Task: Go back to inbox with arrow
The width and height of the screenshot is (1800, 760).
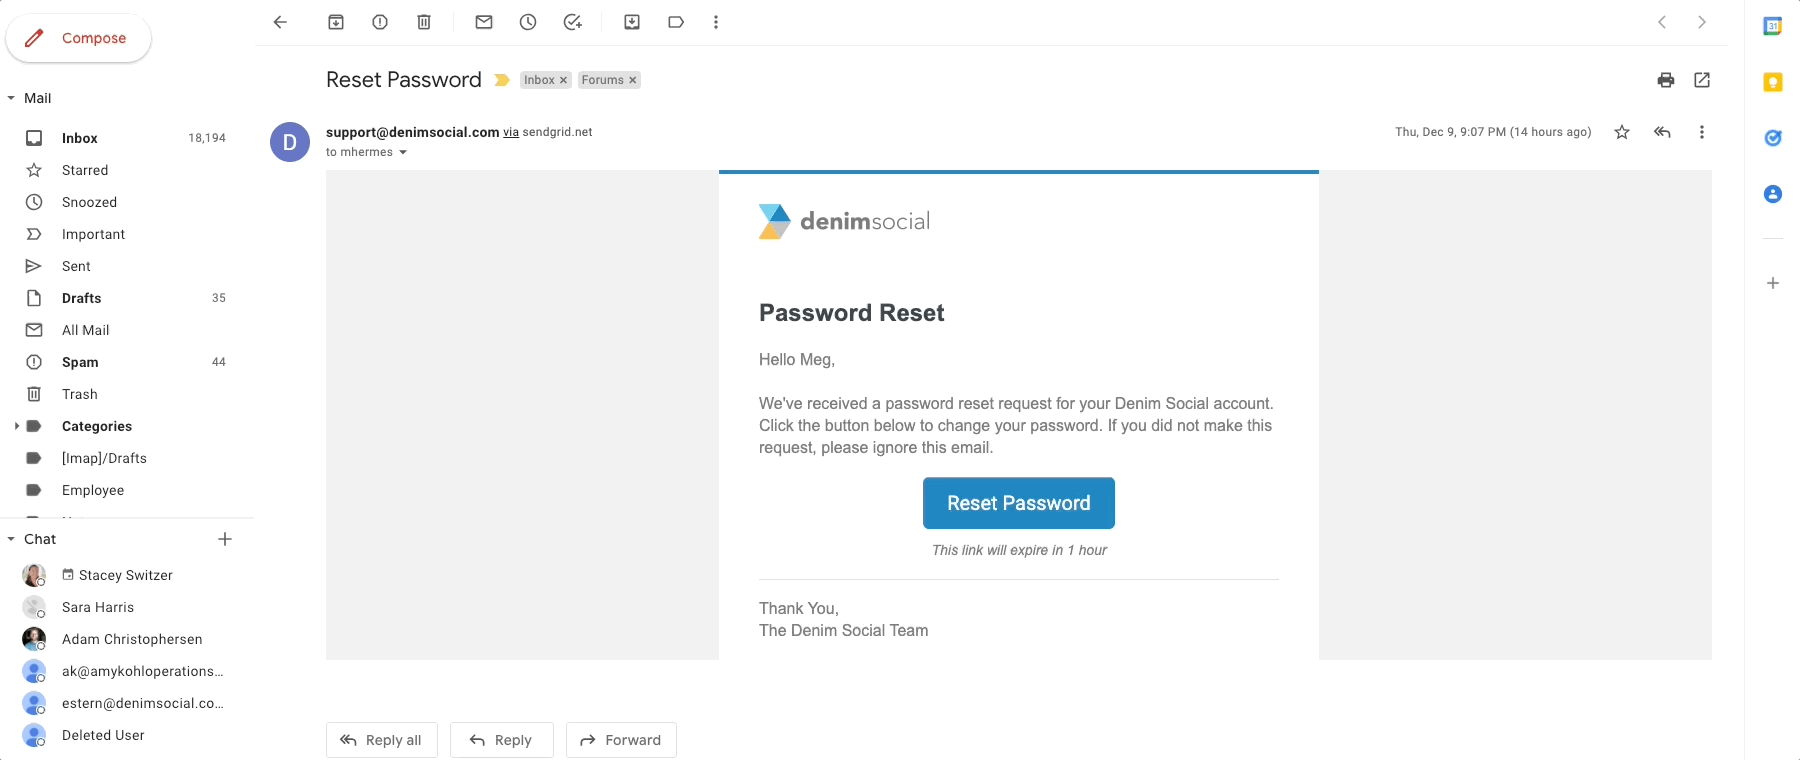Action: pos(280,22)
